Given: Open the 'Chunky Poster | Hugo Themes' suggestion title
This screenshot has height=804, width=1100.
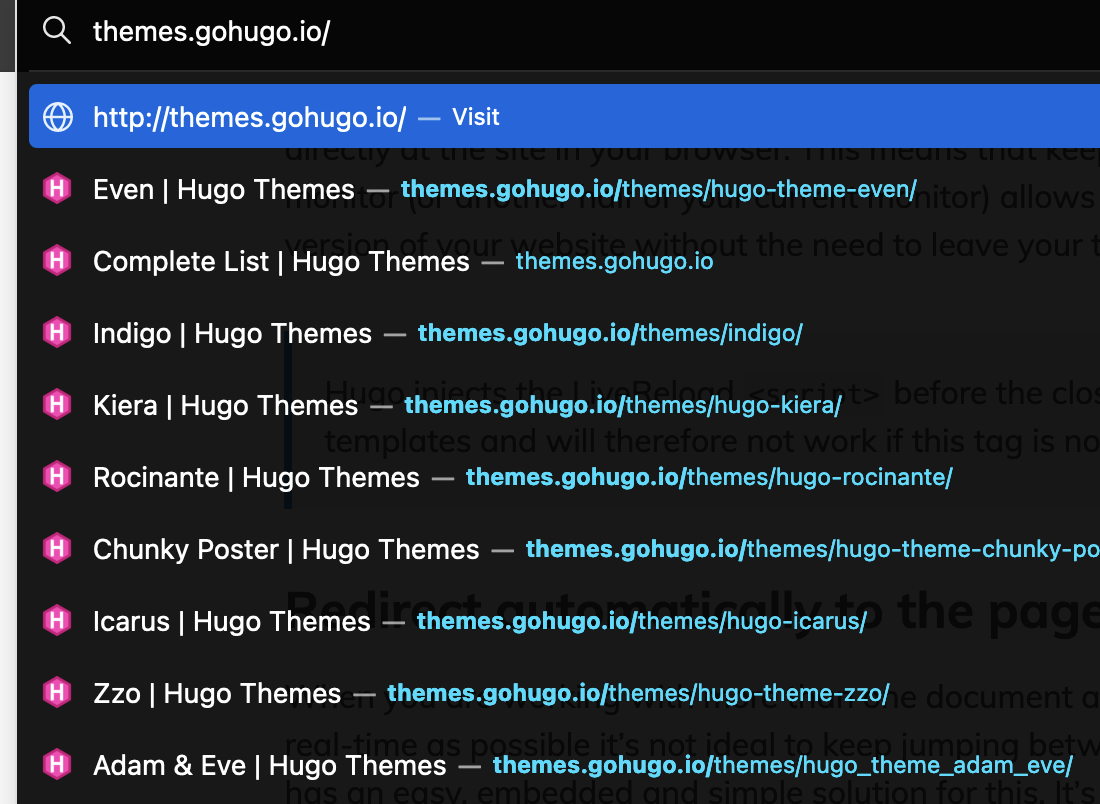Looking at the screenshot, I should pos(286,549).
